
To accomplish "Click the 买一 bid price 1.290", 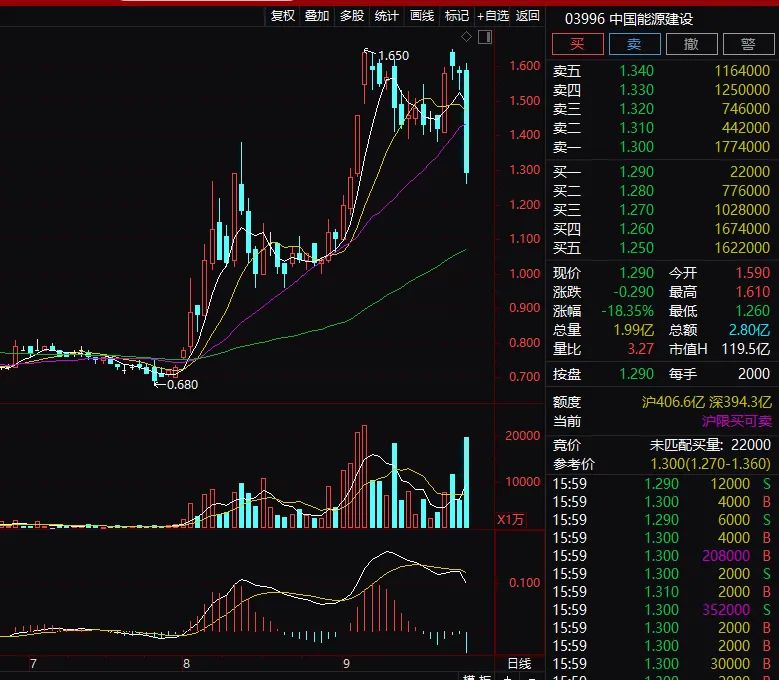I will (635, 172).
